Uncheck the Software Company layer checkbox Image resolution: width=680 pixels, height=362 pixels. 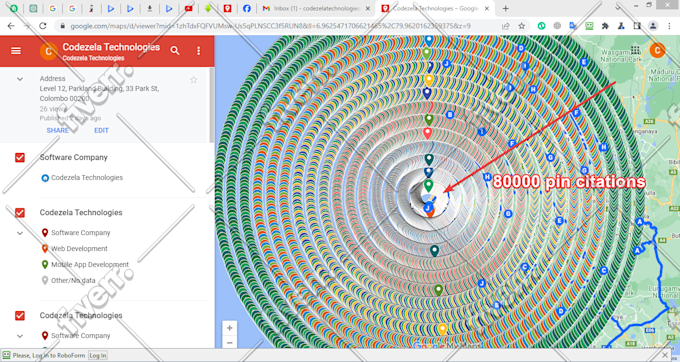pos(20,157)
